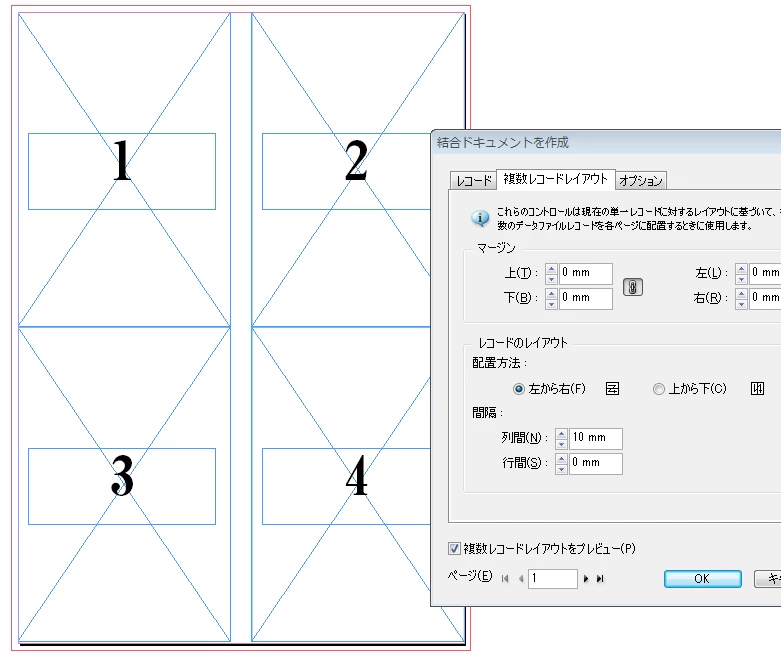The height and width of the screenshot is (664, 781).
Task: Increase the 左(L) margin with up arrow
Action: click(x=741, y=268)
